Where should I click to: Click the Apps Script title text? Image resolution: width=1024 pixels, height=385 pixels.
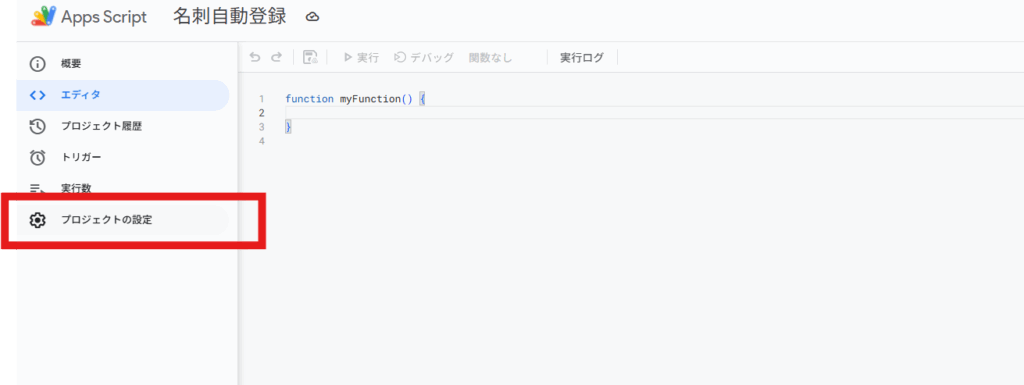(104, 17)
